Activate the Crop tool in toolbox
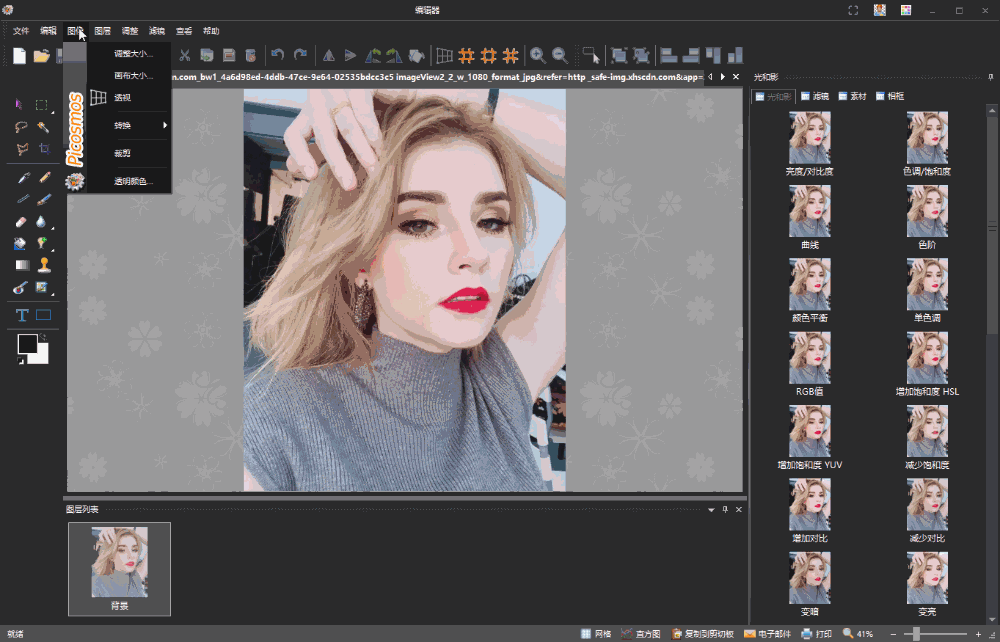Screen dimensions: 1000x642 (43, 149)
